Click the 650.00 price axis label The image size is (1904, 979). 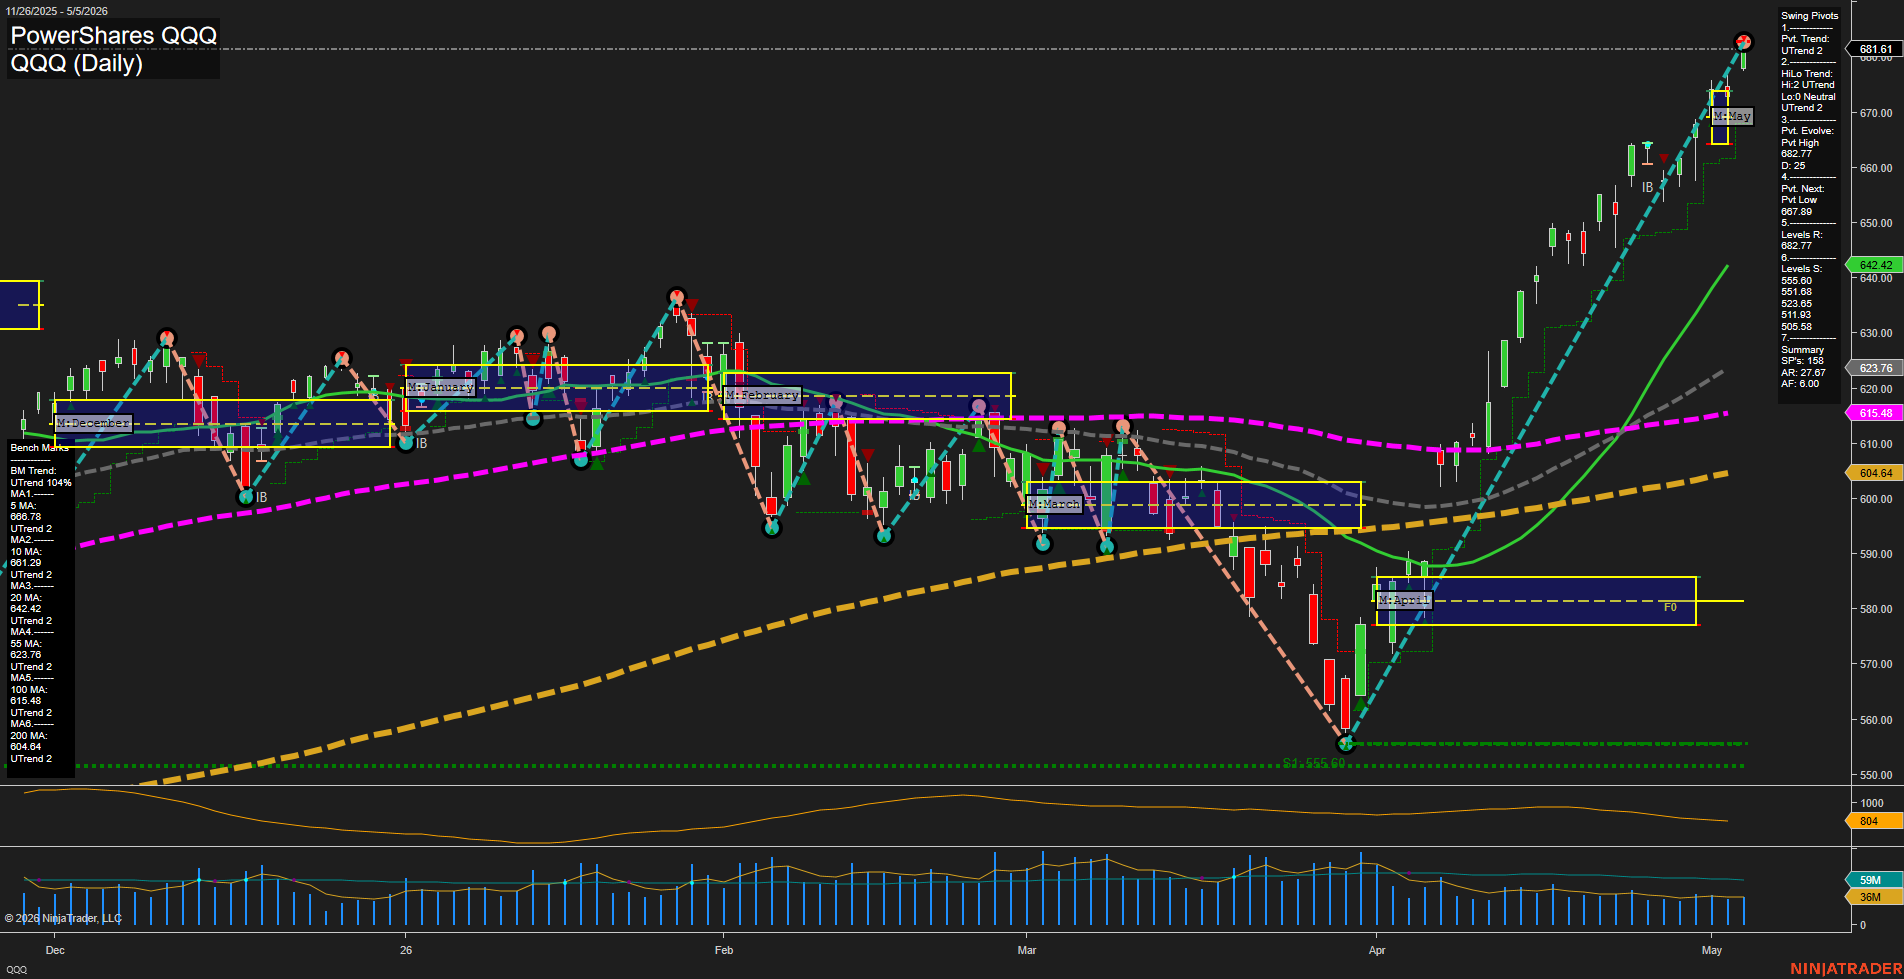(x=1876, y=223)
